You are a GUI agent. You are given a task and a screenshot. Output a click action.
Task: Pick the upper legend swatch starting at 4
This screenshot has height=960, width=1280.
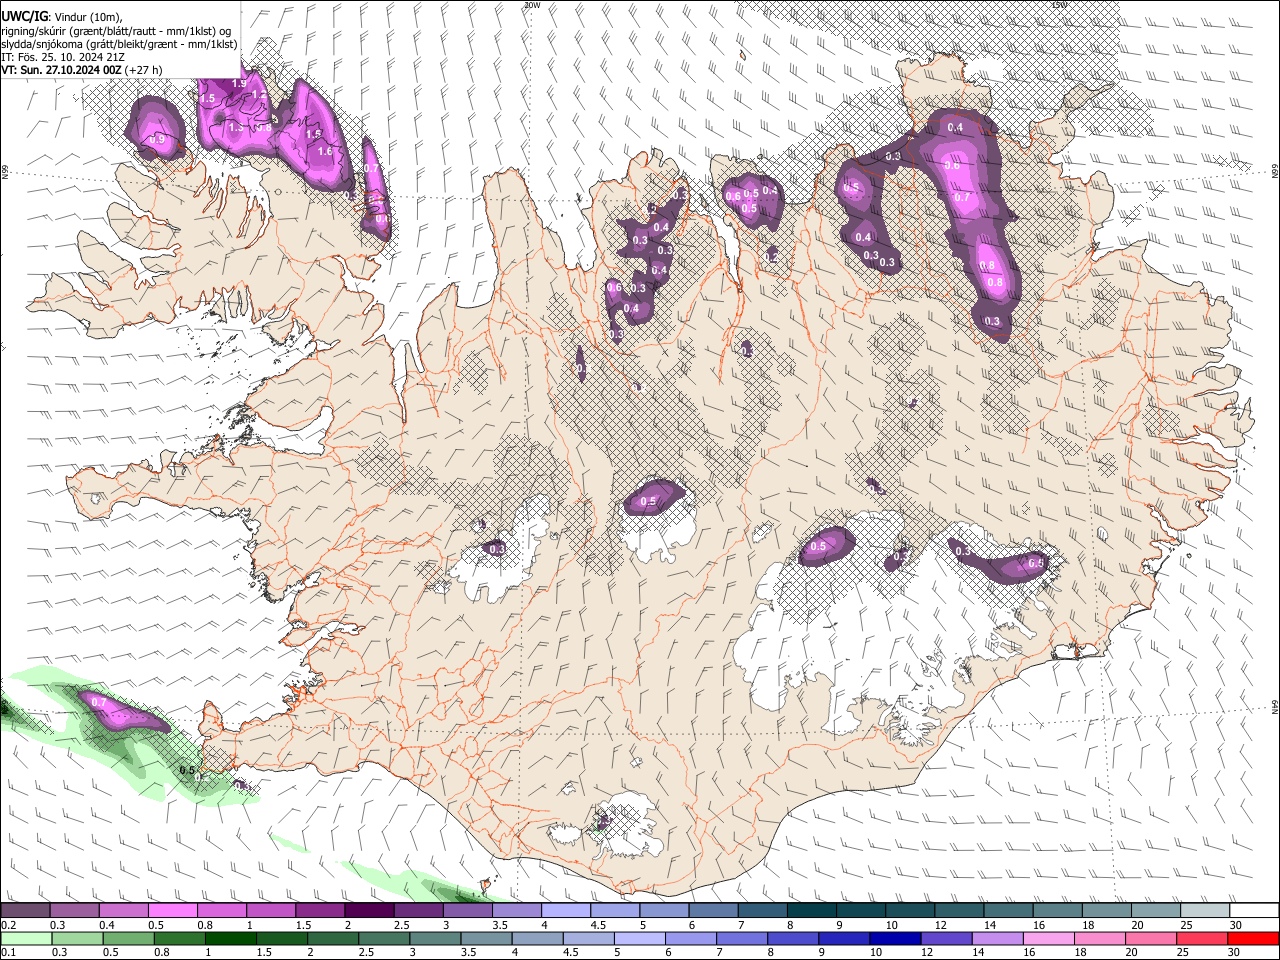[565, 910]
